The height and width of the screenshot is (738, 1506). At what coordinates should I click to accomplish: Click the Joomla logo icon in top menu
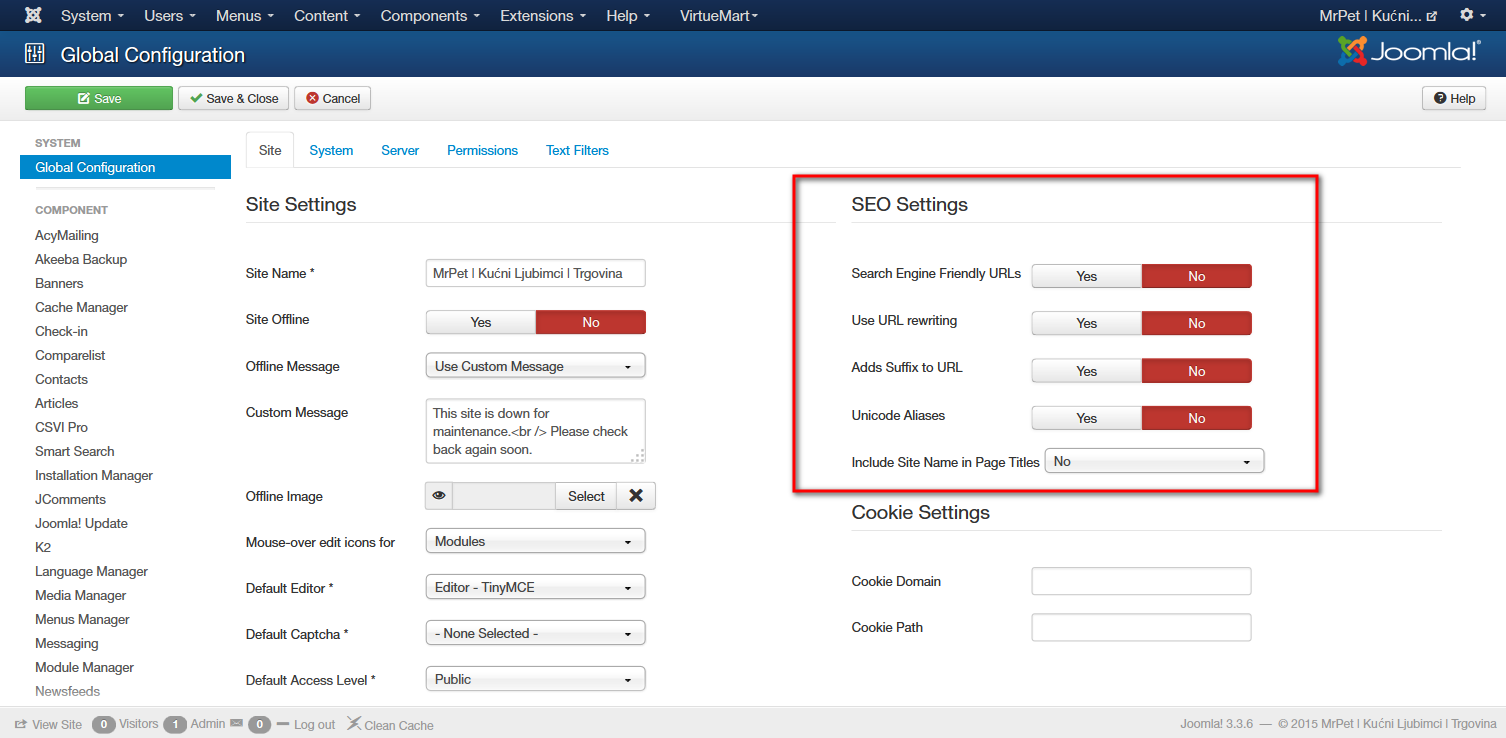tap(33, 16)
